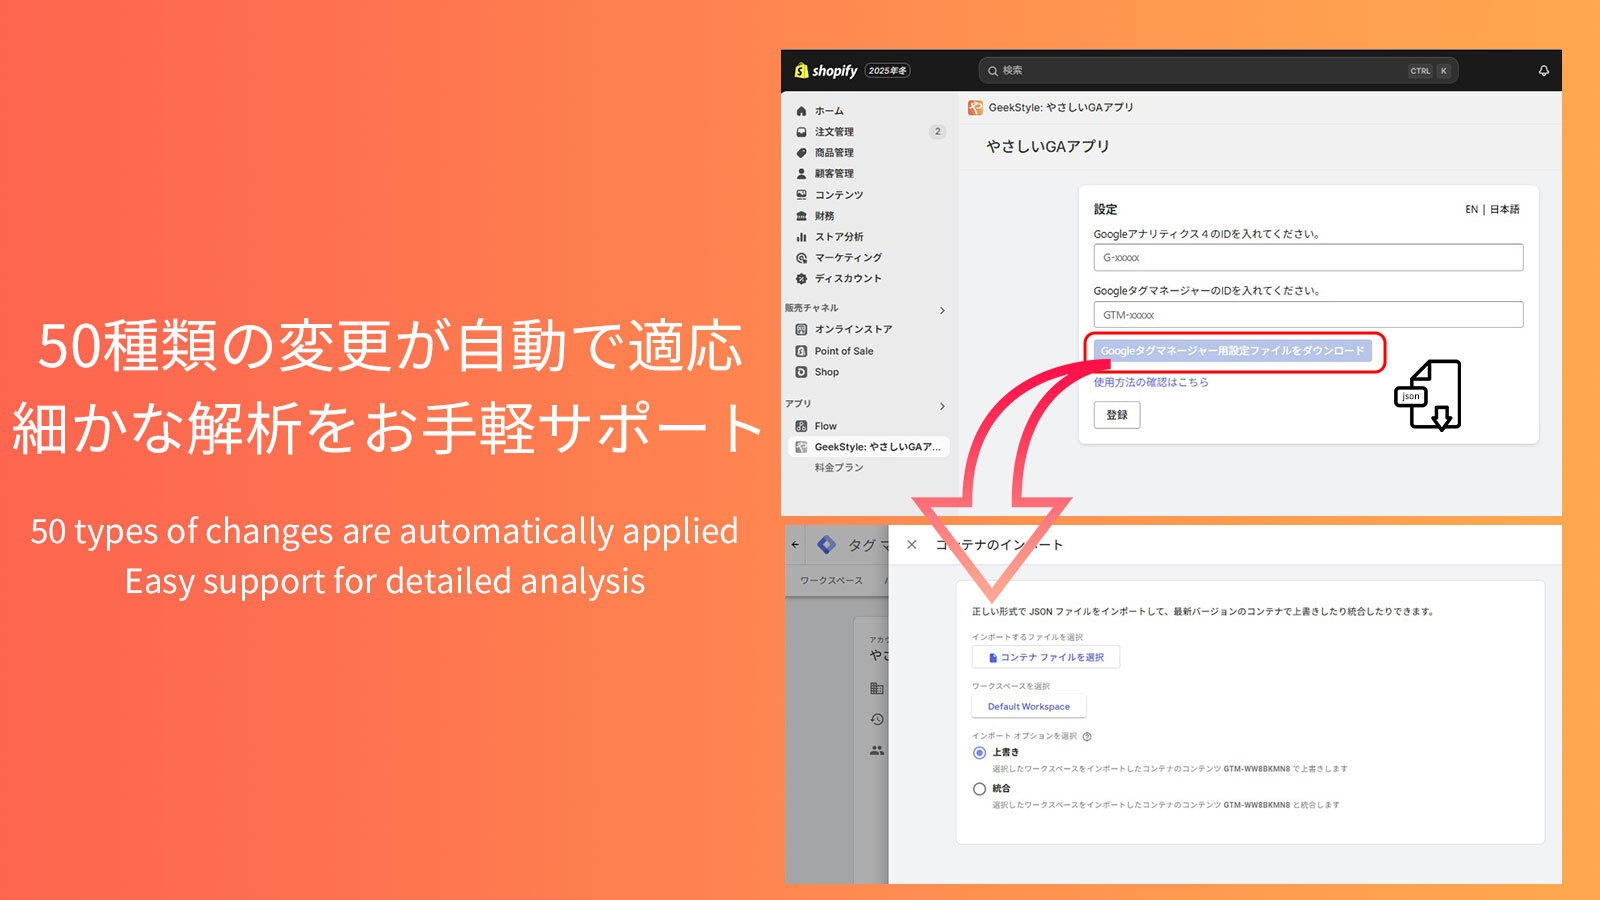Viewport: 1600px width, 900px height.
Task: Open the 使用方法の確認はこちら link
Action: tap(1150, 382)
